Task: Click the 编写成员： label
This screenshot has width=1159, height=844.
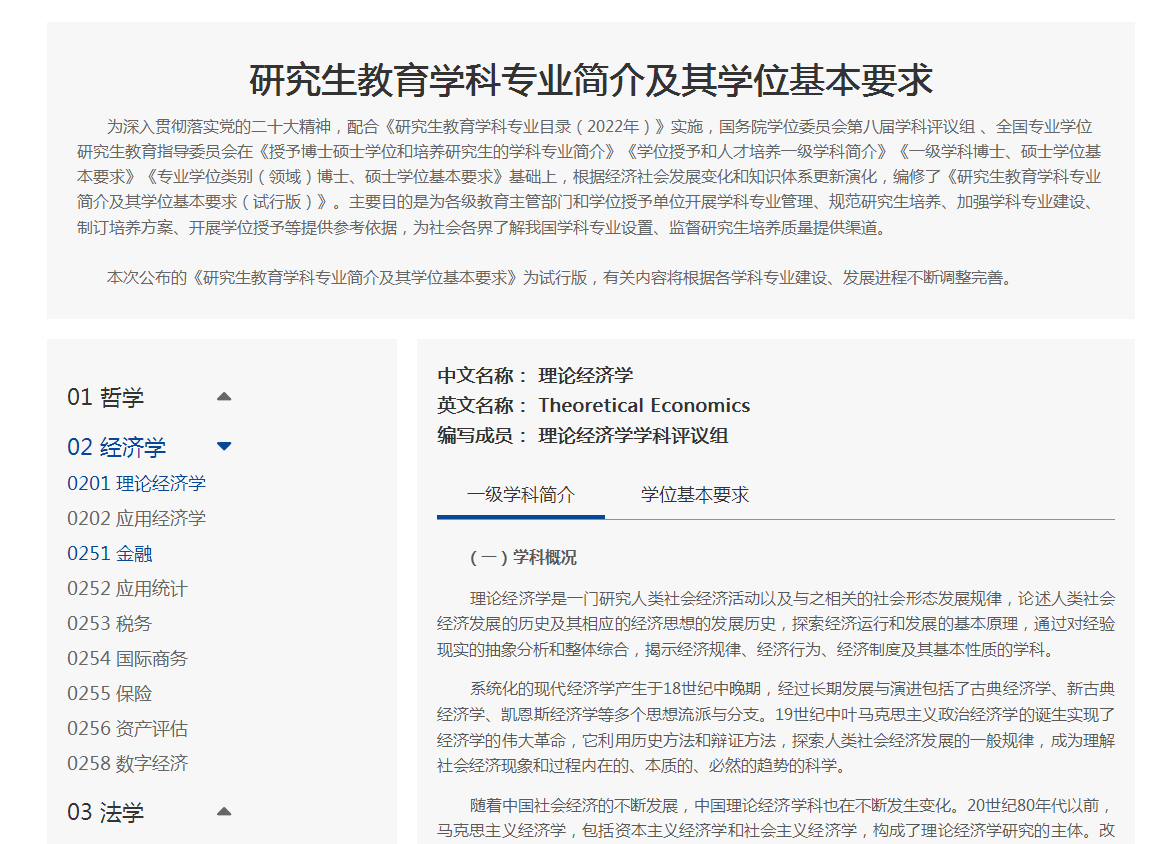Action: [482, 435]
